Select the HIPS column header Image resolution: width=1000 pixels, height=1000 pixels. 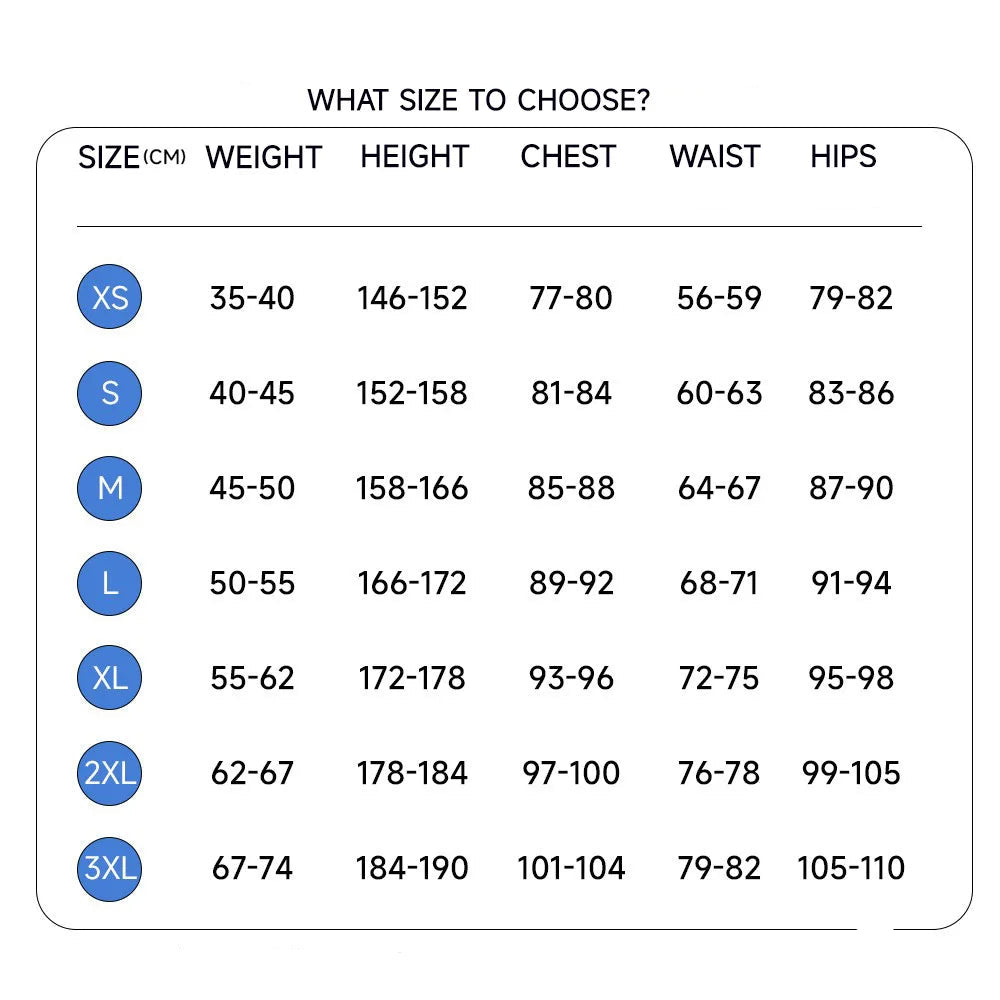pyautogui.click(x=843, y=157)
